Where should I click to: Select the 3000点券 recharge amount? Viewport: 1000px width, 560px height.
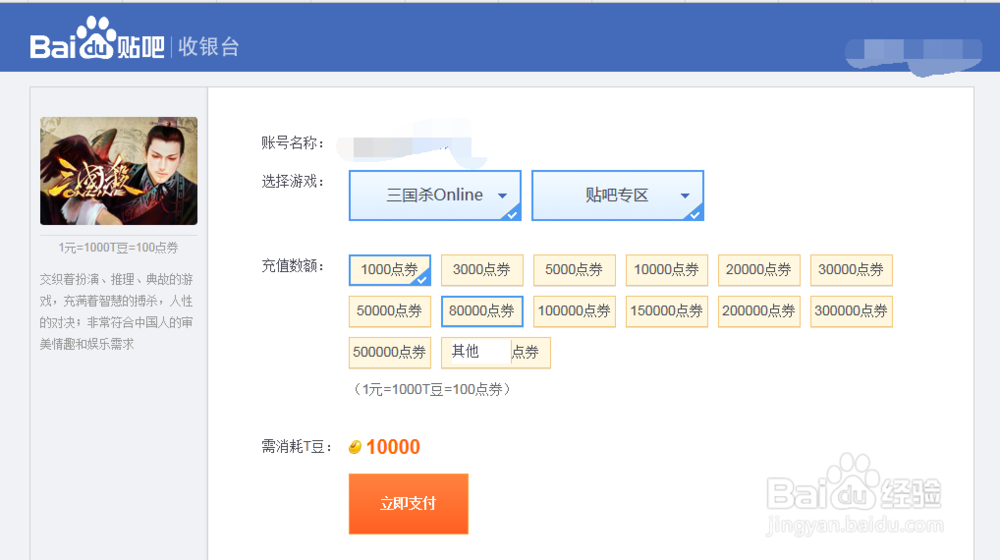(x=482, y=270)
